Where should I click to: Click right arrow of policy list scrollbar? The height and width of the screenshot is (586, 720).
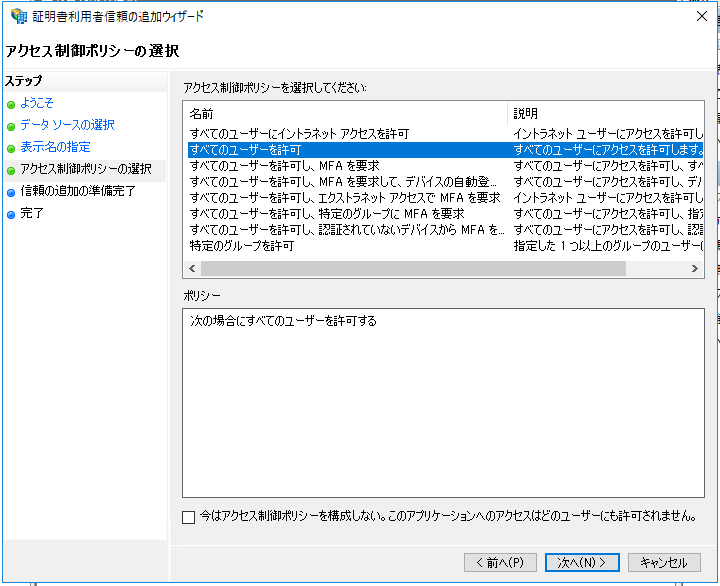point(694,269)
